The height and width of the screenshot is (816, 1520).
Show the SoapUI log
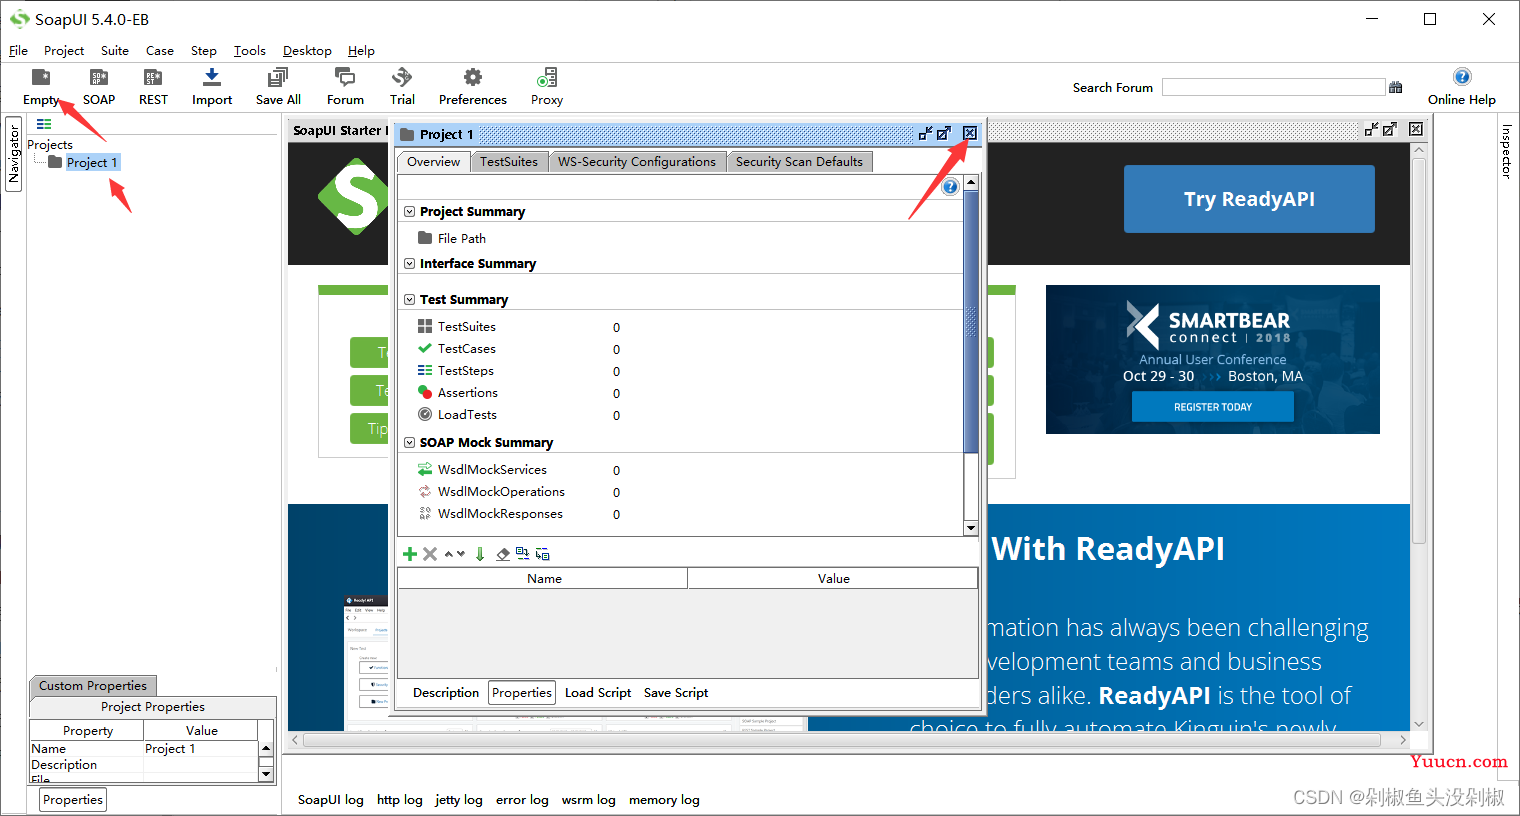pyautogui.click(x=331, y=800)
